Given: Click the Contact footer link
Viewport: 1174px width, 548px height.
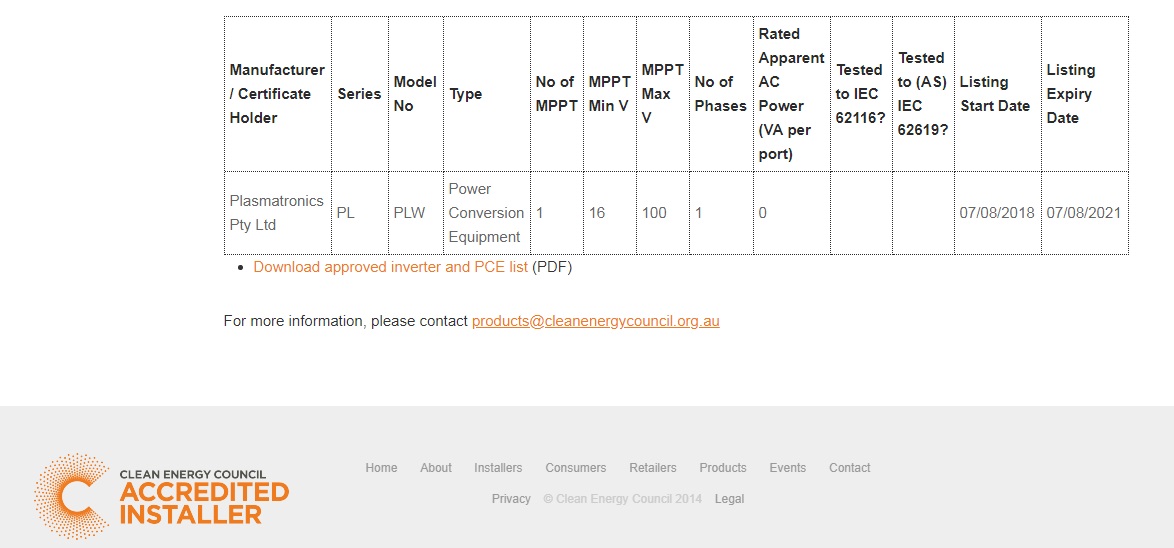Looking at the screenshot, I should point(850,468).
